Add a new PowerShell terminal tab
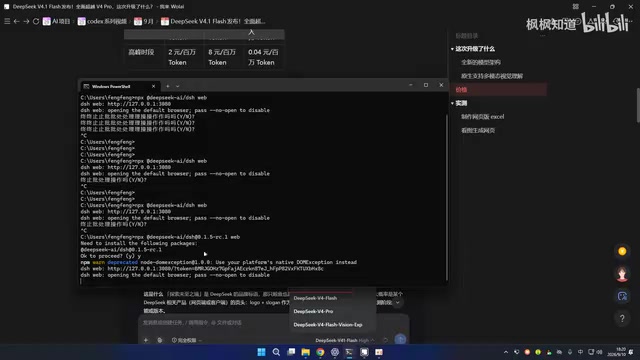Viewport: 640px width, 360px height. click(x=167, y=86)
